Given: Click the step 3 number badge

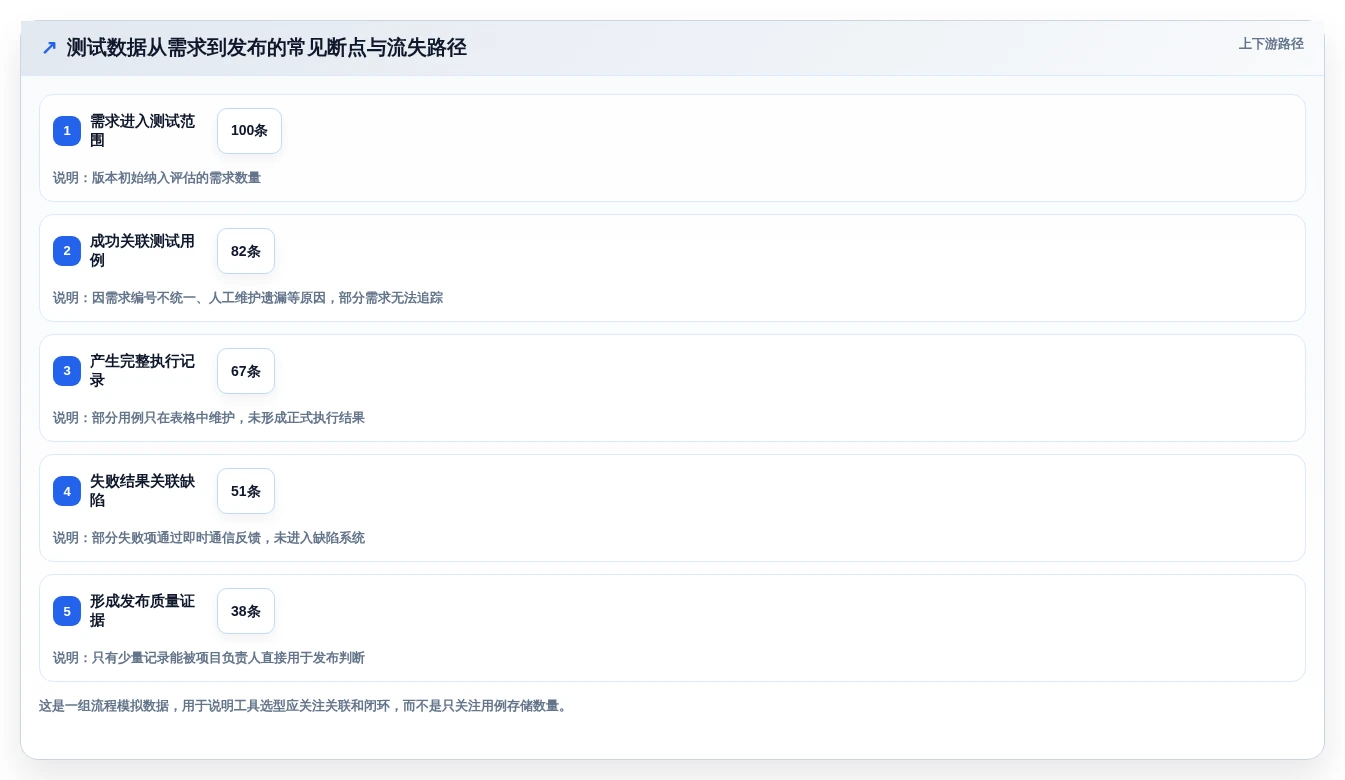Looking at the screenshot, I should pyautogui.click(x=67, y=371).
